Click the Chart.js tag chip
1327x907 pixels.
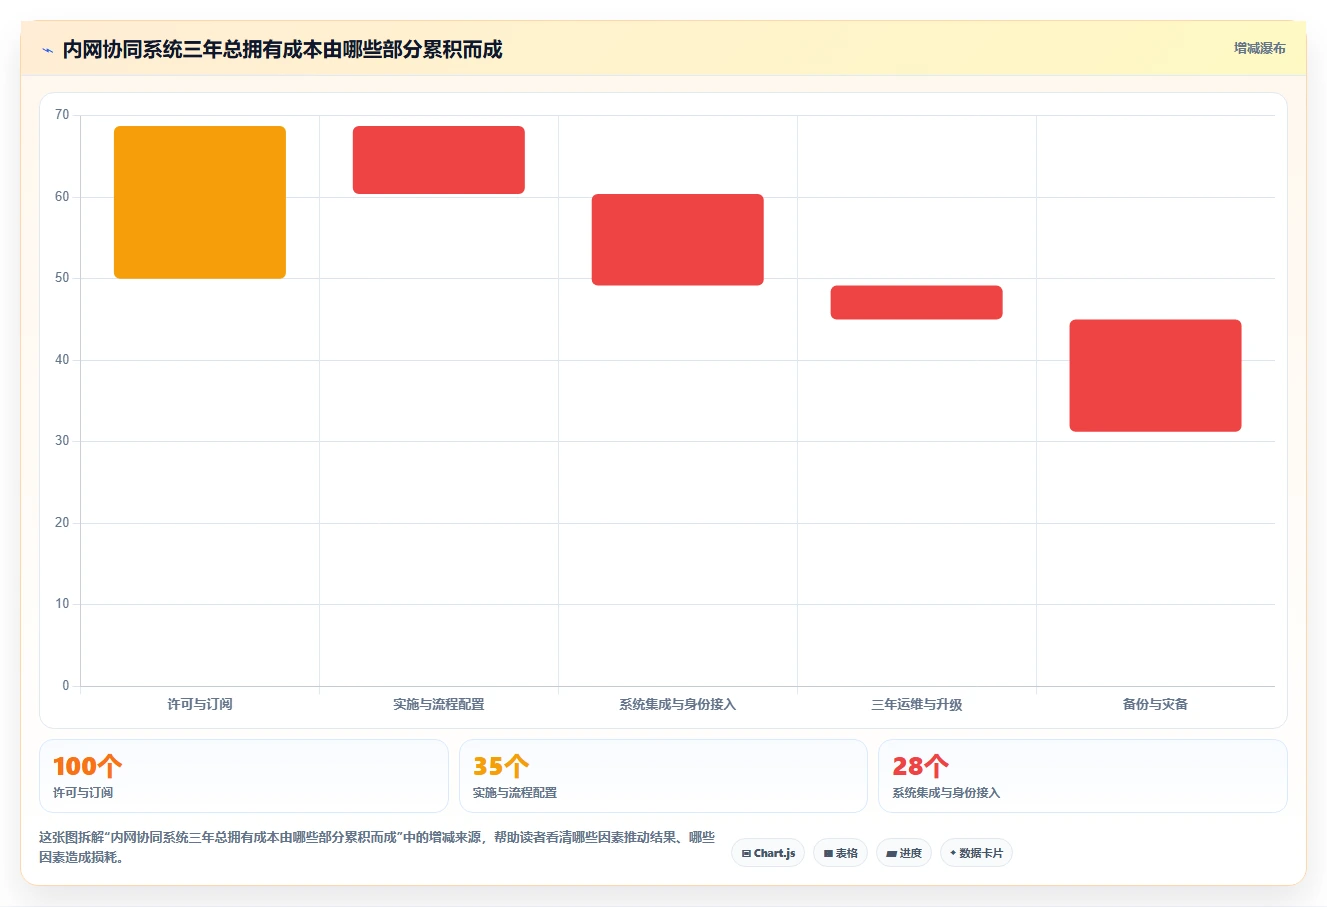coord(768,853)
